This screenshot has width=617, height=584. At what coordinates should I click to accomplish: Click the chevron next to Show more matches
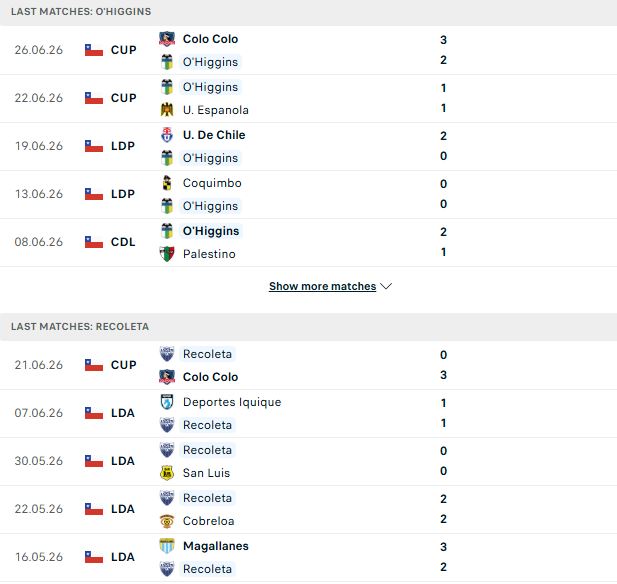click(x=386, y=286)
